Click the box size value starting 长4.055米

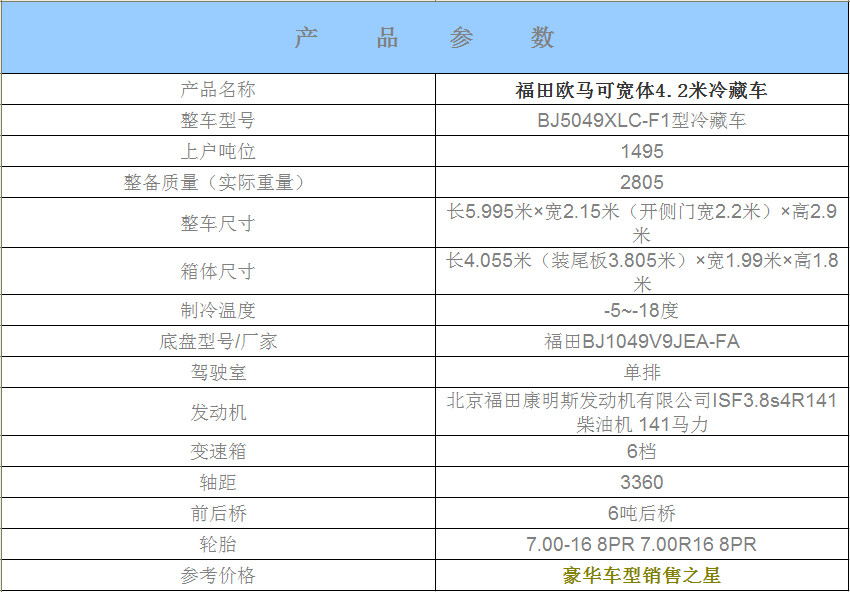(x=641, y=272)
